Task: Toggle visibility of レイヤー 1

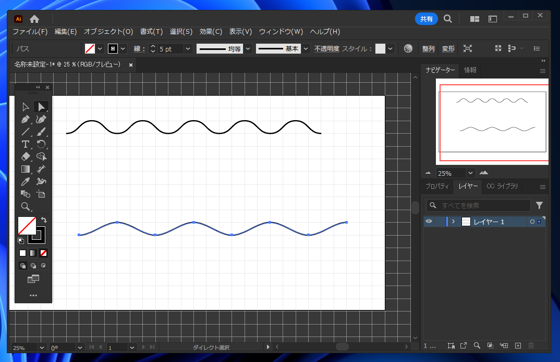Action: 429,222
